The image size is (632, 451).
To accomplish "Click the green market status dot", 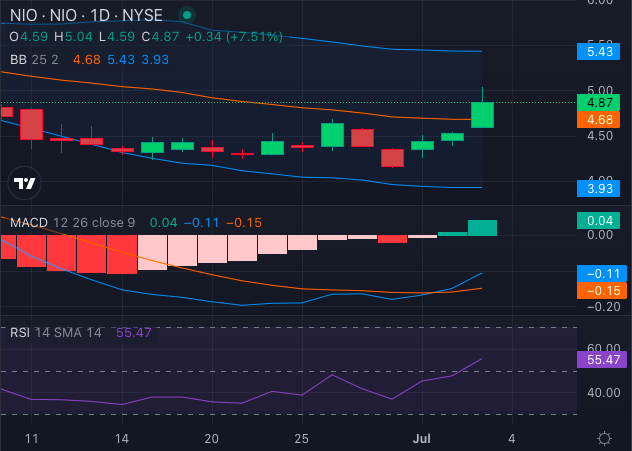I will [187, 15].
